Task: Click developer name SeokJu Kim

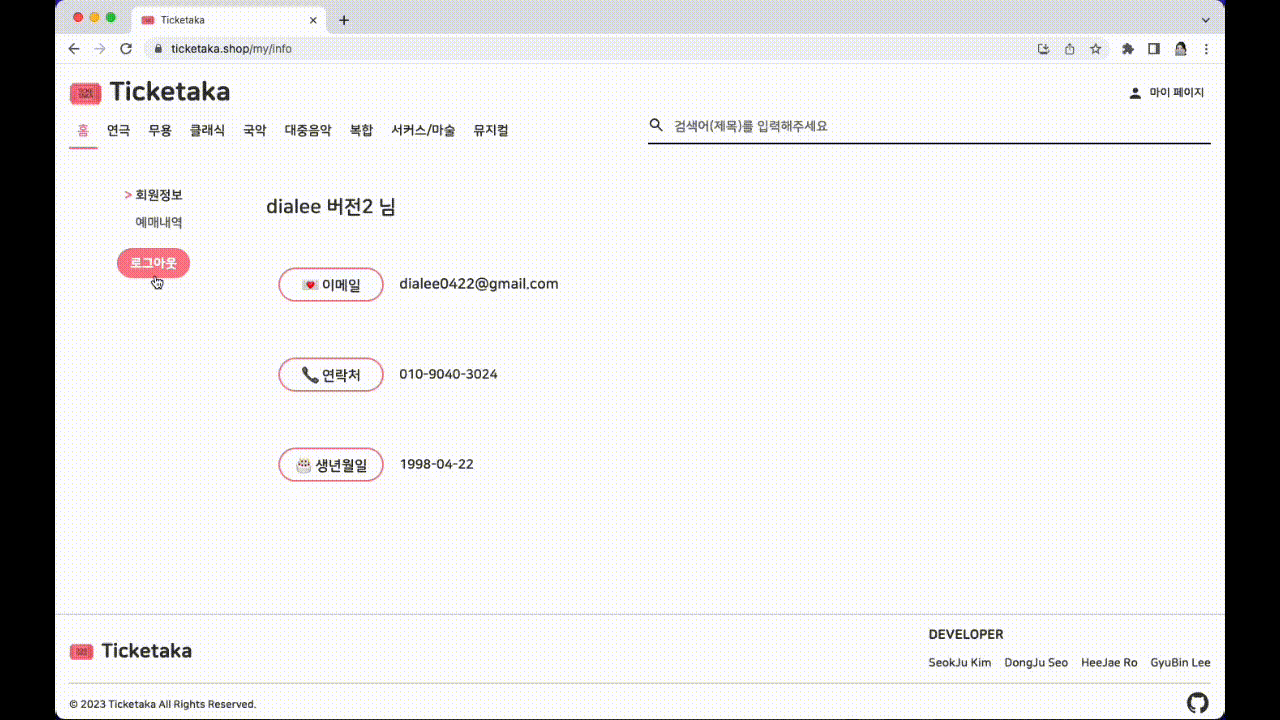Action: pos(960,663)
